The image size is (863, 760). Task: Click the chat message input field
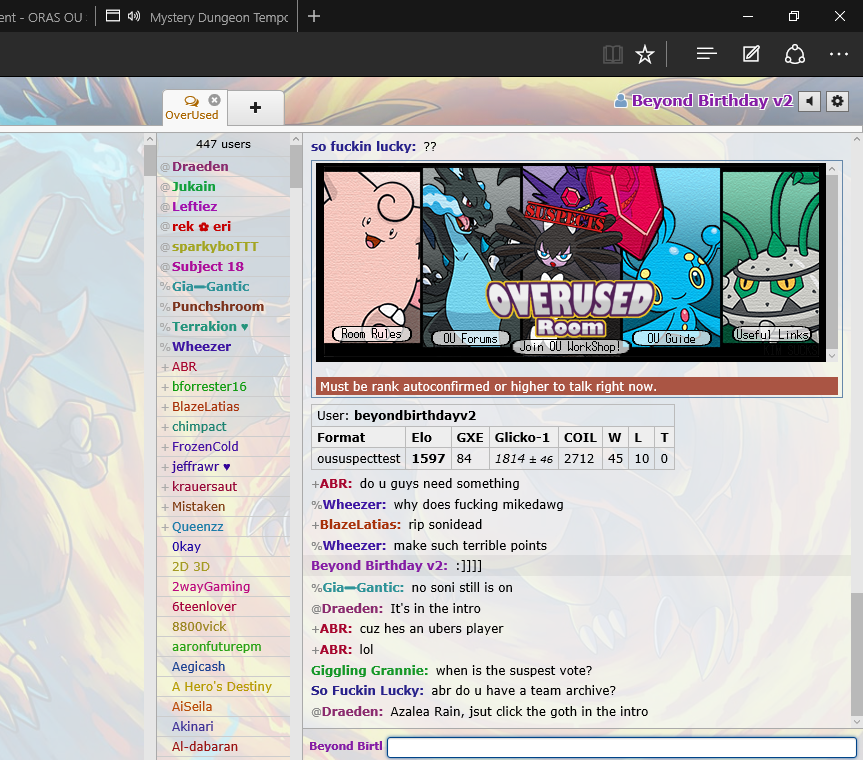(621, 747)
